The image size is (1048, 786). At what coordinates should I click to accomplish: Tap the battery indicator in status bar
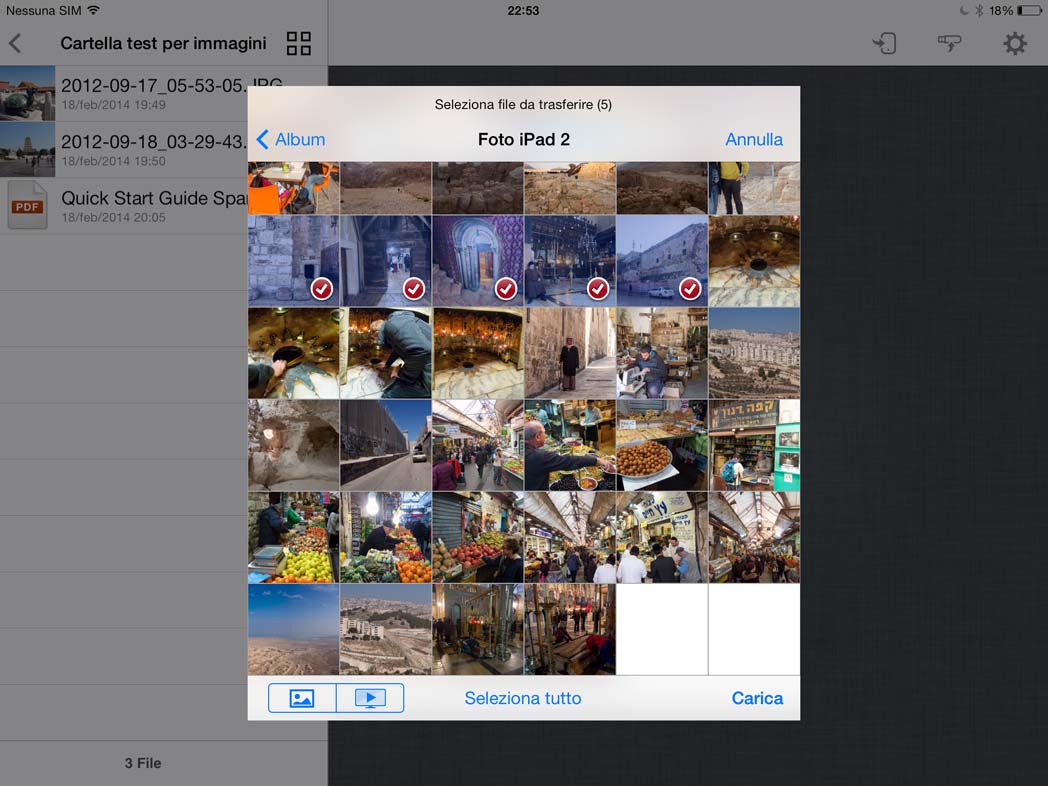point(1029,11)
